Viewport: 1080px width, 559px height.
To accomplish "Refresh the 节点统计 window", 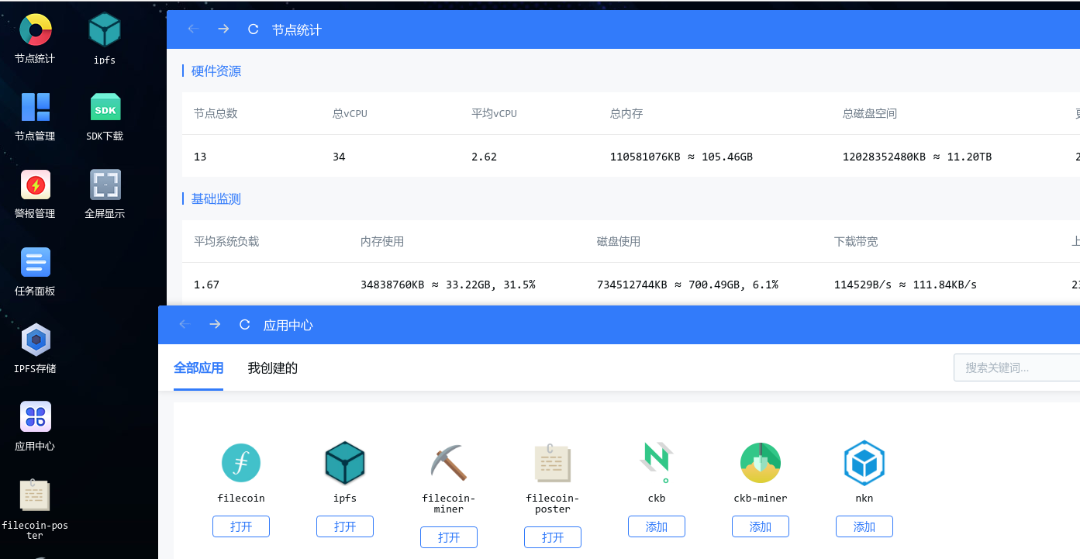I will [253, 29].
